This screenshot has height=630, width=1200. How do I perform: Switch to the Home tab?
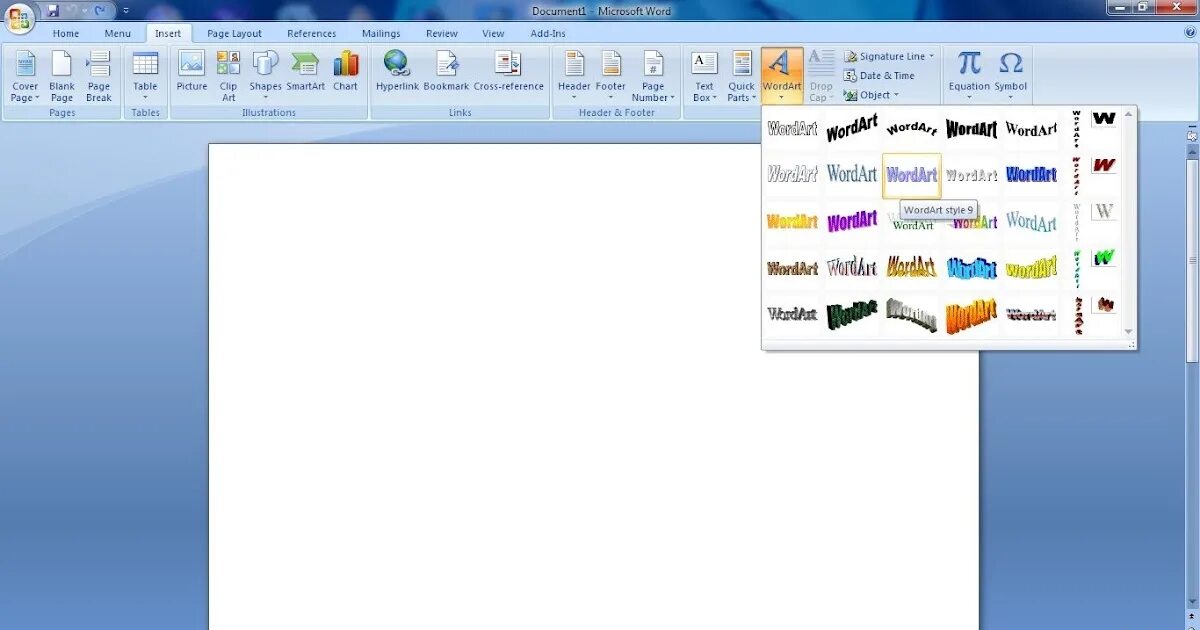tap(66, 33)
